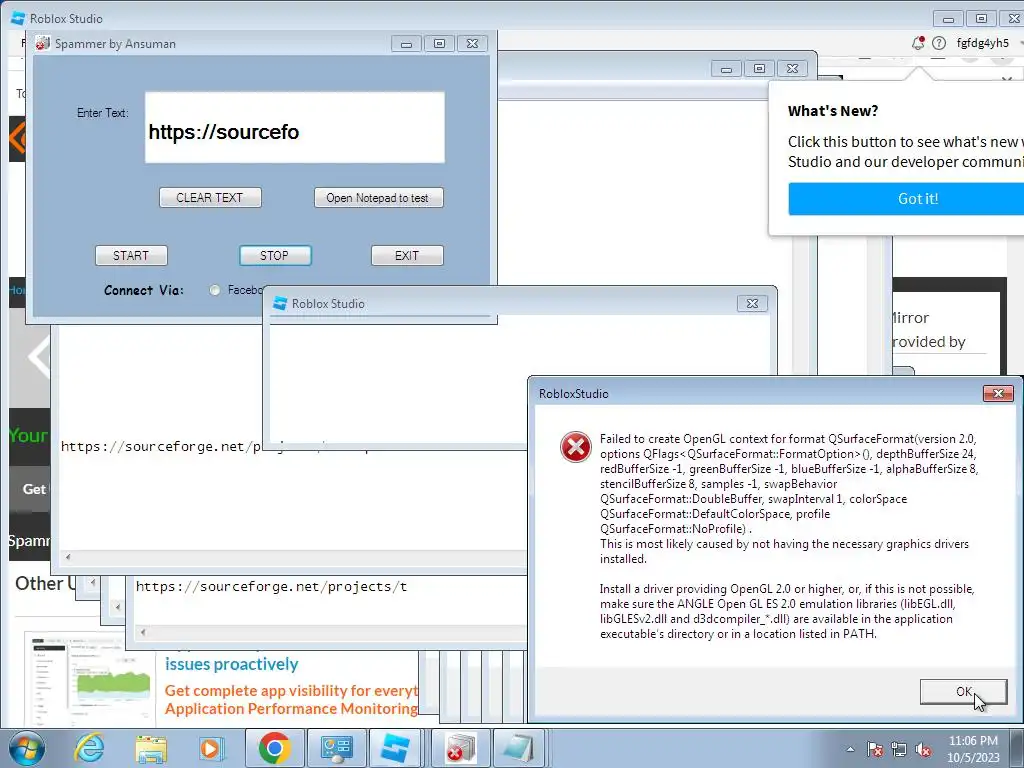Minimize the Notepad window behind Spammer
1024x768 pixels.
click(x=726, y=69)
